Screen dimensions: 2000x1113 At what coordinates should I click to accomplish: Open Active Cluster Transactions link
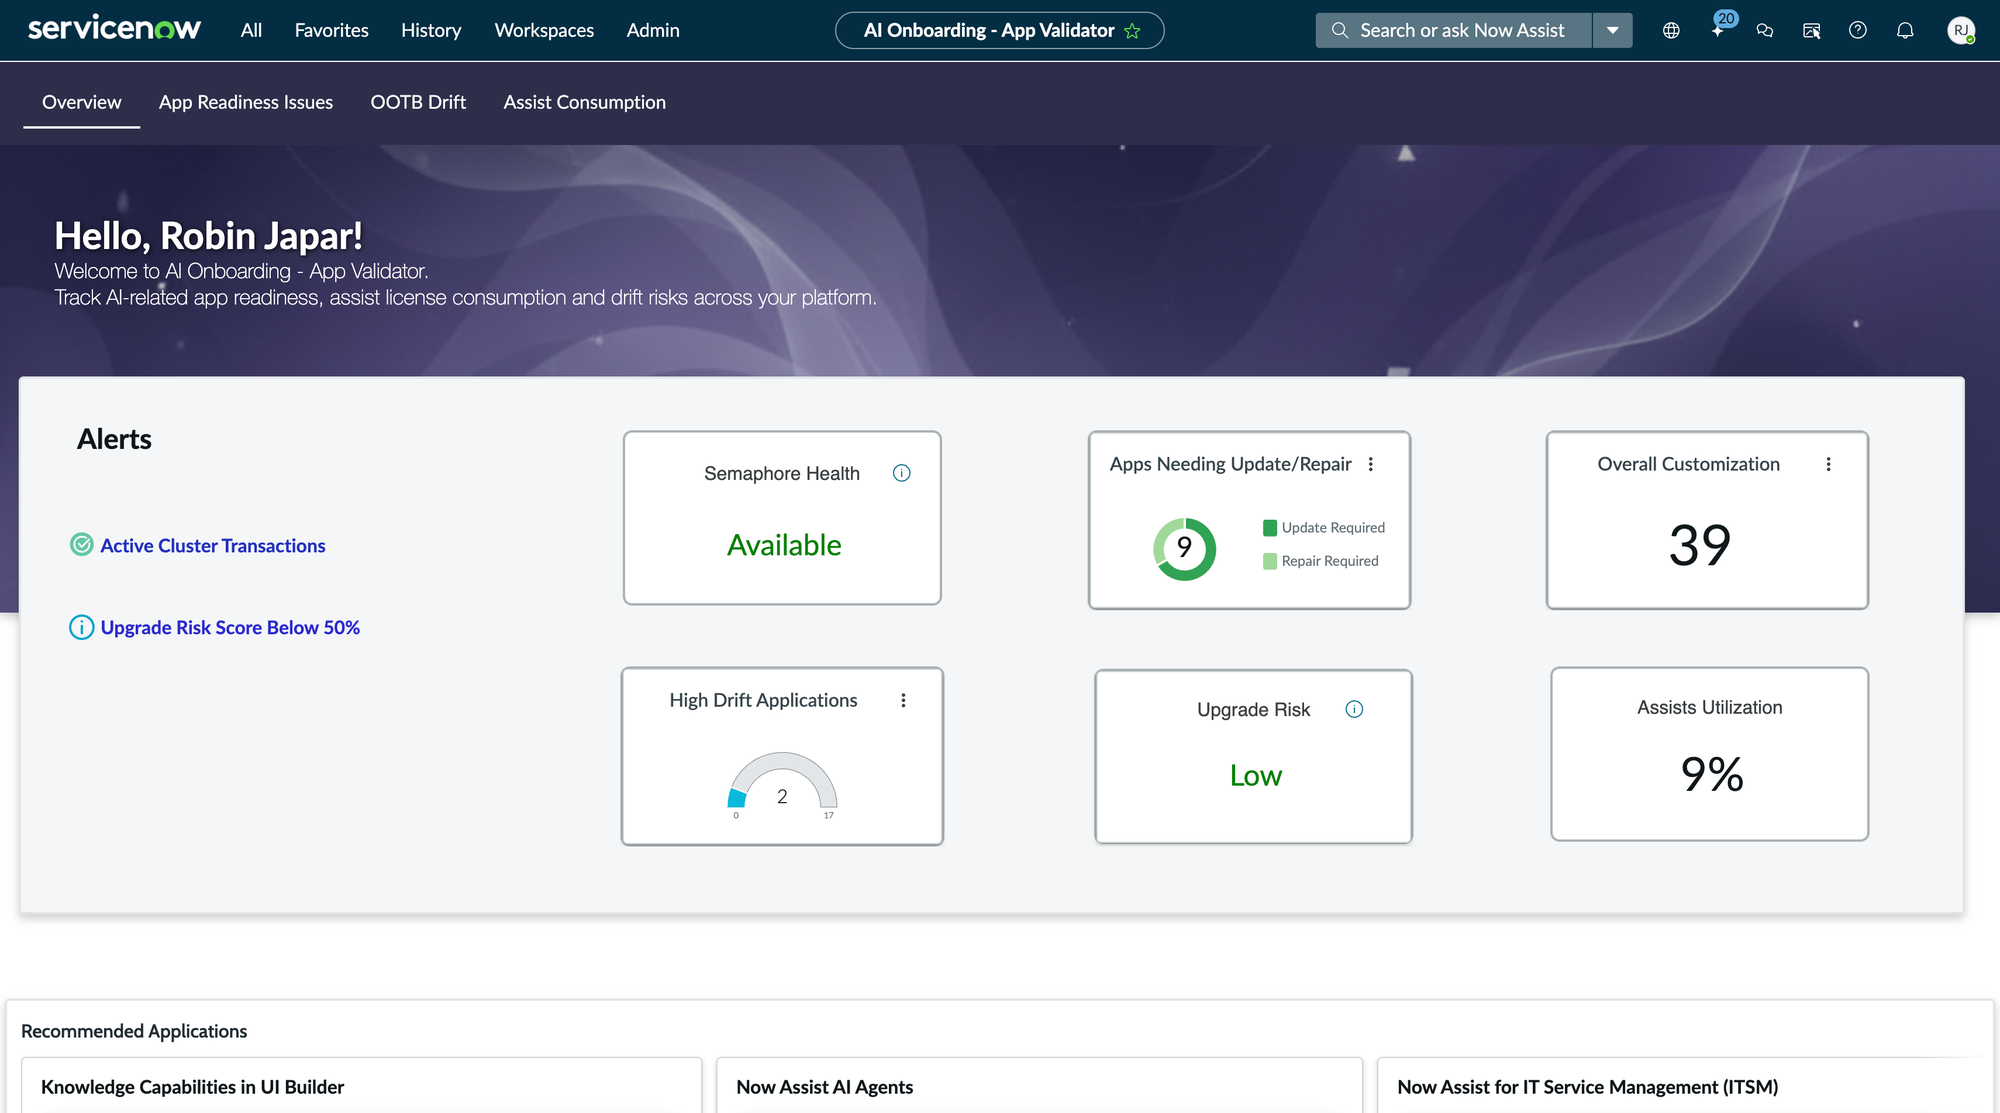tap(213, 545)
